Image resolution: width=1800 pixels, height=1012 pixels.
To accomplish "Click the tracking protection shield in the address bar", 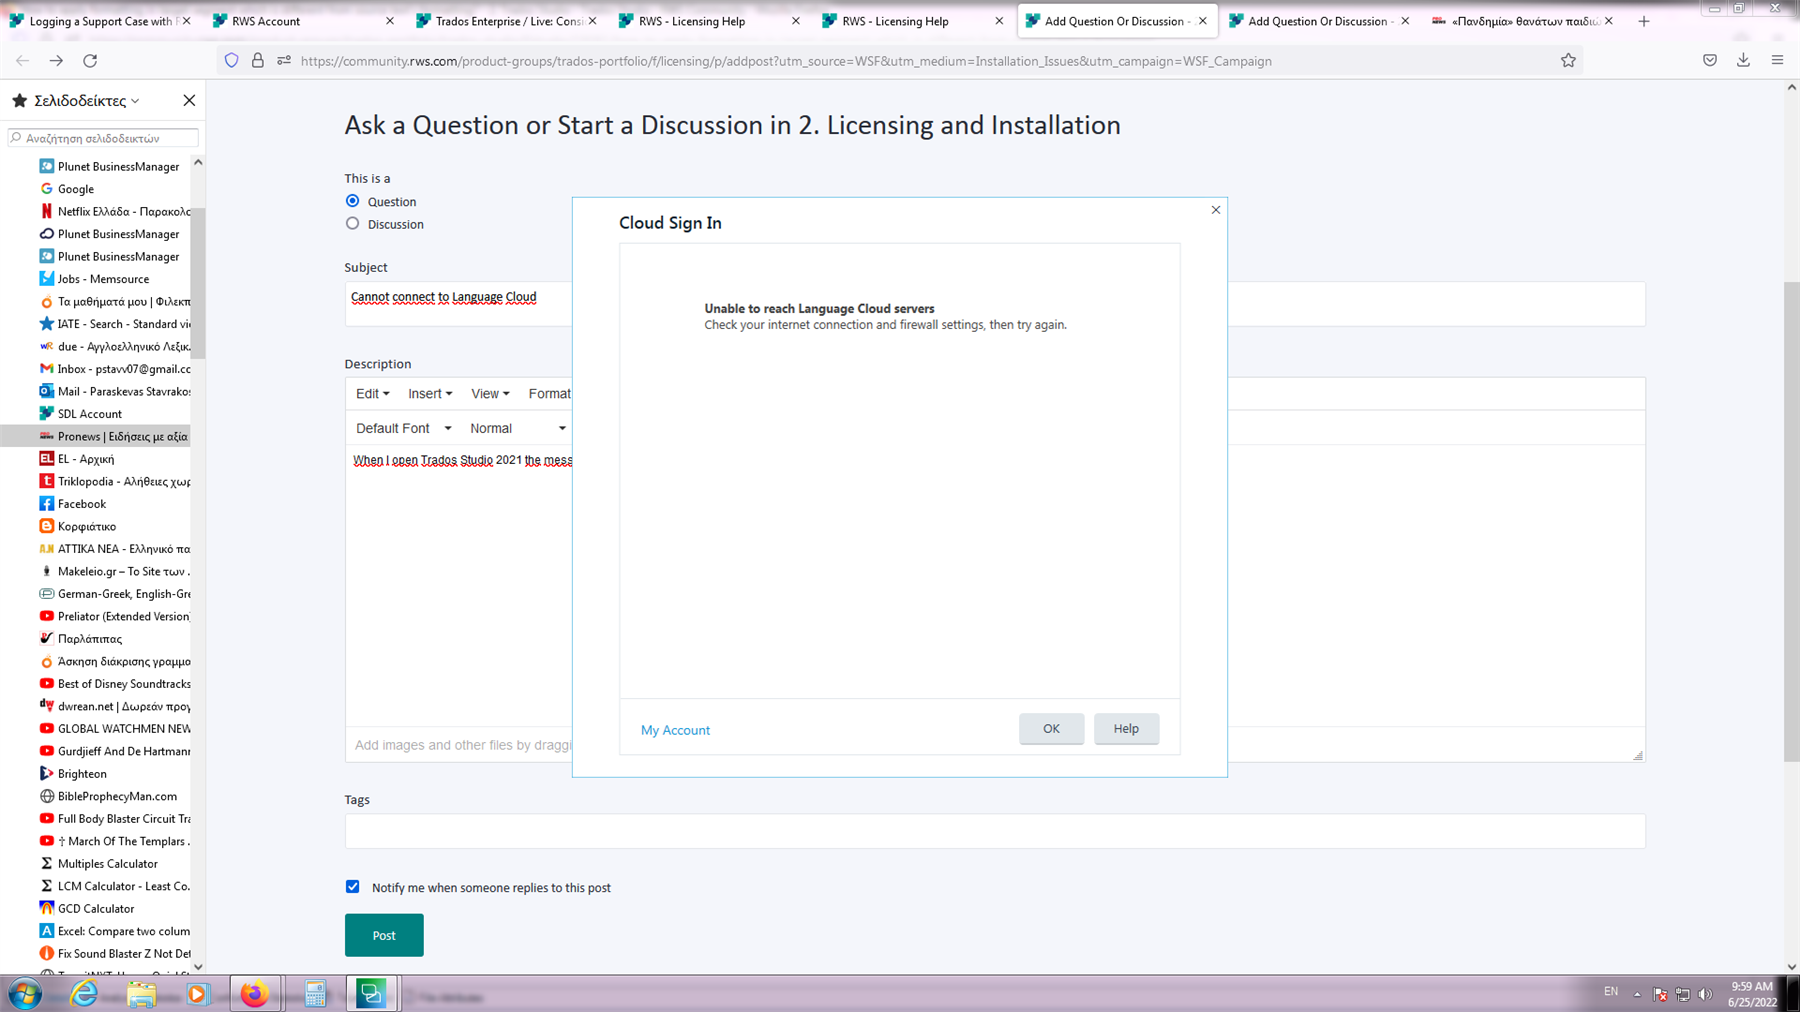I will tap(231, 60).
